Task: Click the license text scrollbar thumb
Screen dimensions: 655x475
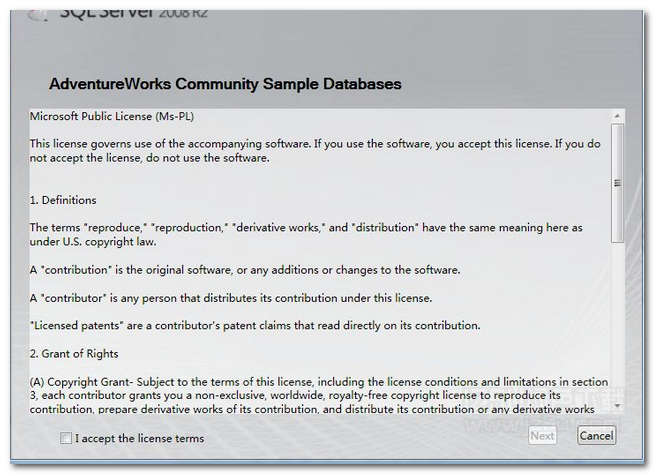Action: point(617,183)
